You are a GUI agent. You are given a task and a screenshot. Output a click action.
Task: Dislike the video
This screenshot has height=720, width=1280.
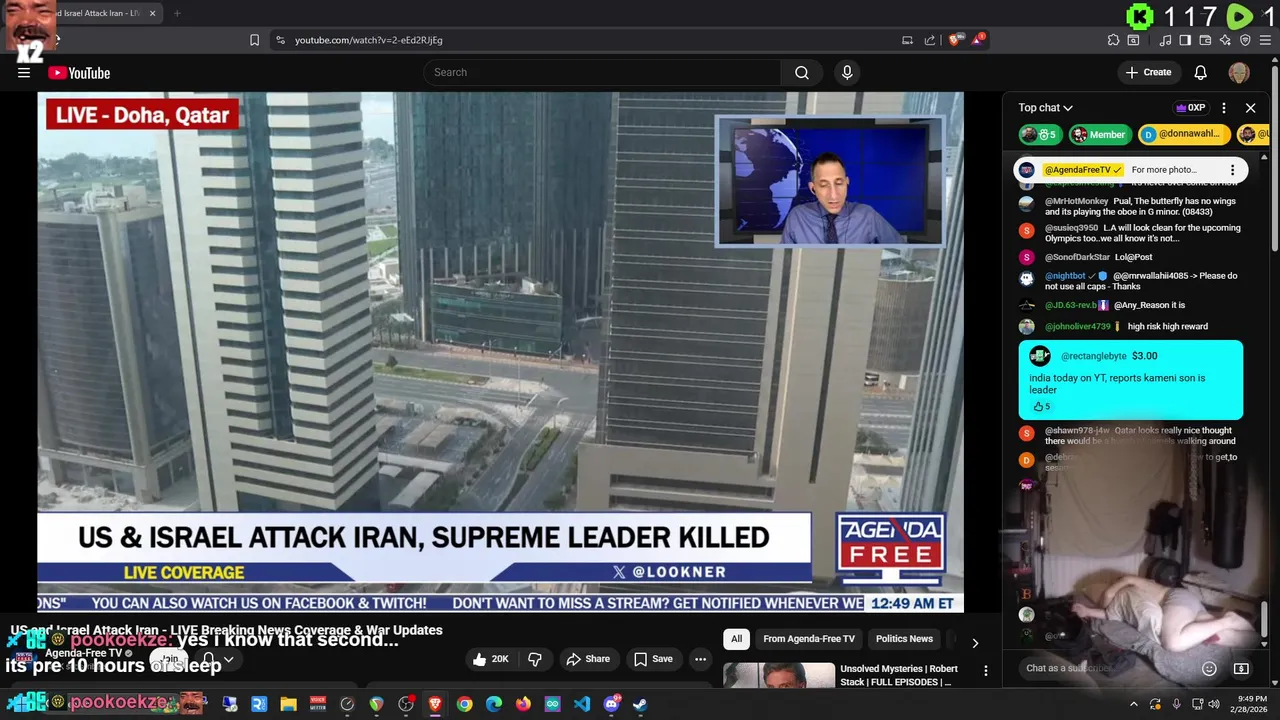[x=535, y=659]
